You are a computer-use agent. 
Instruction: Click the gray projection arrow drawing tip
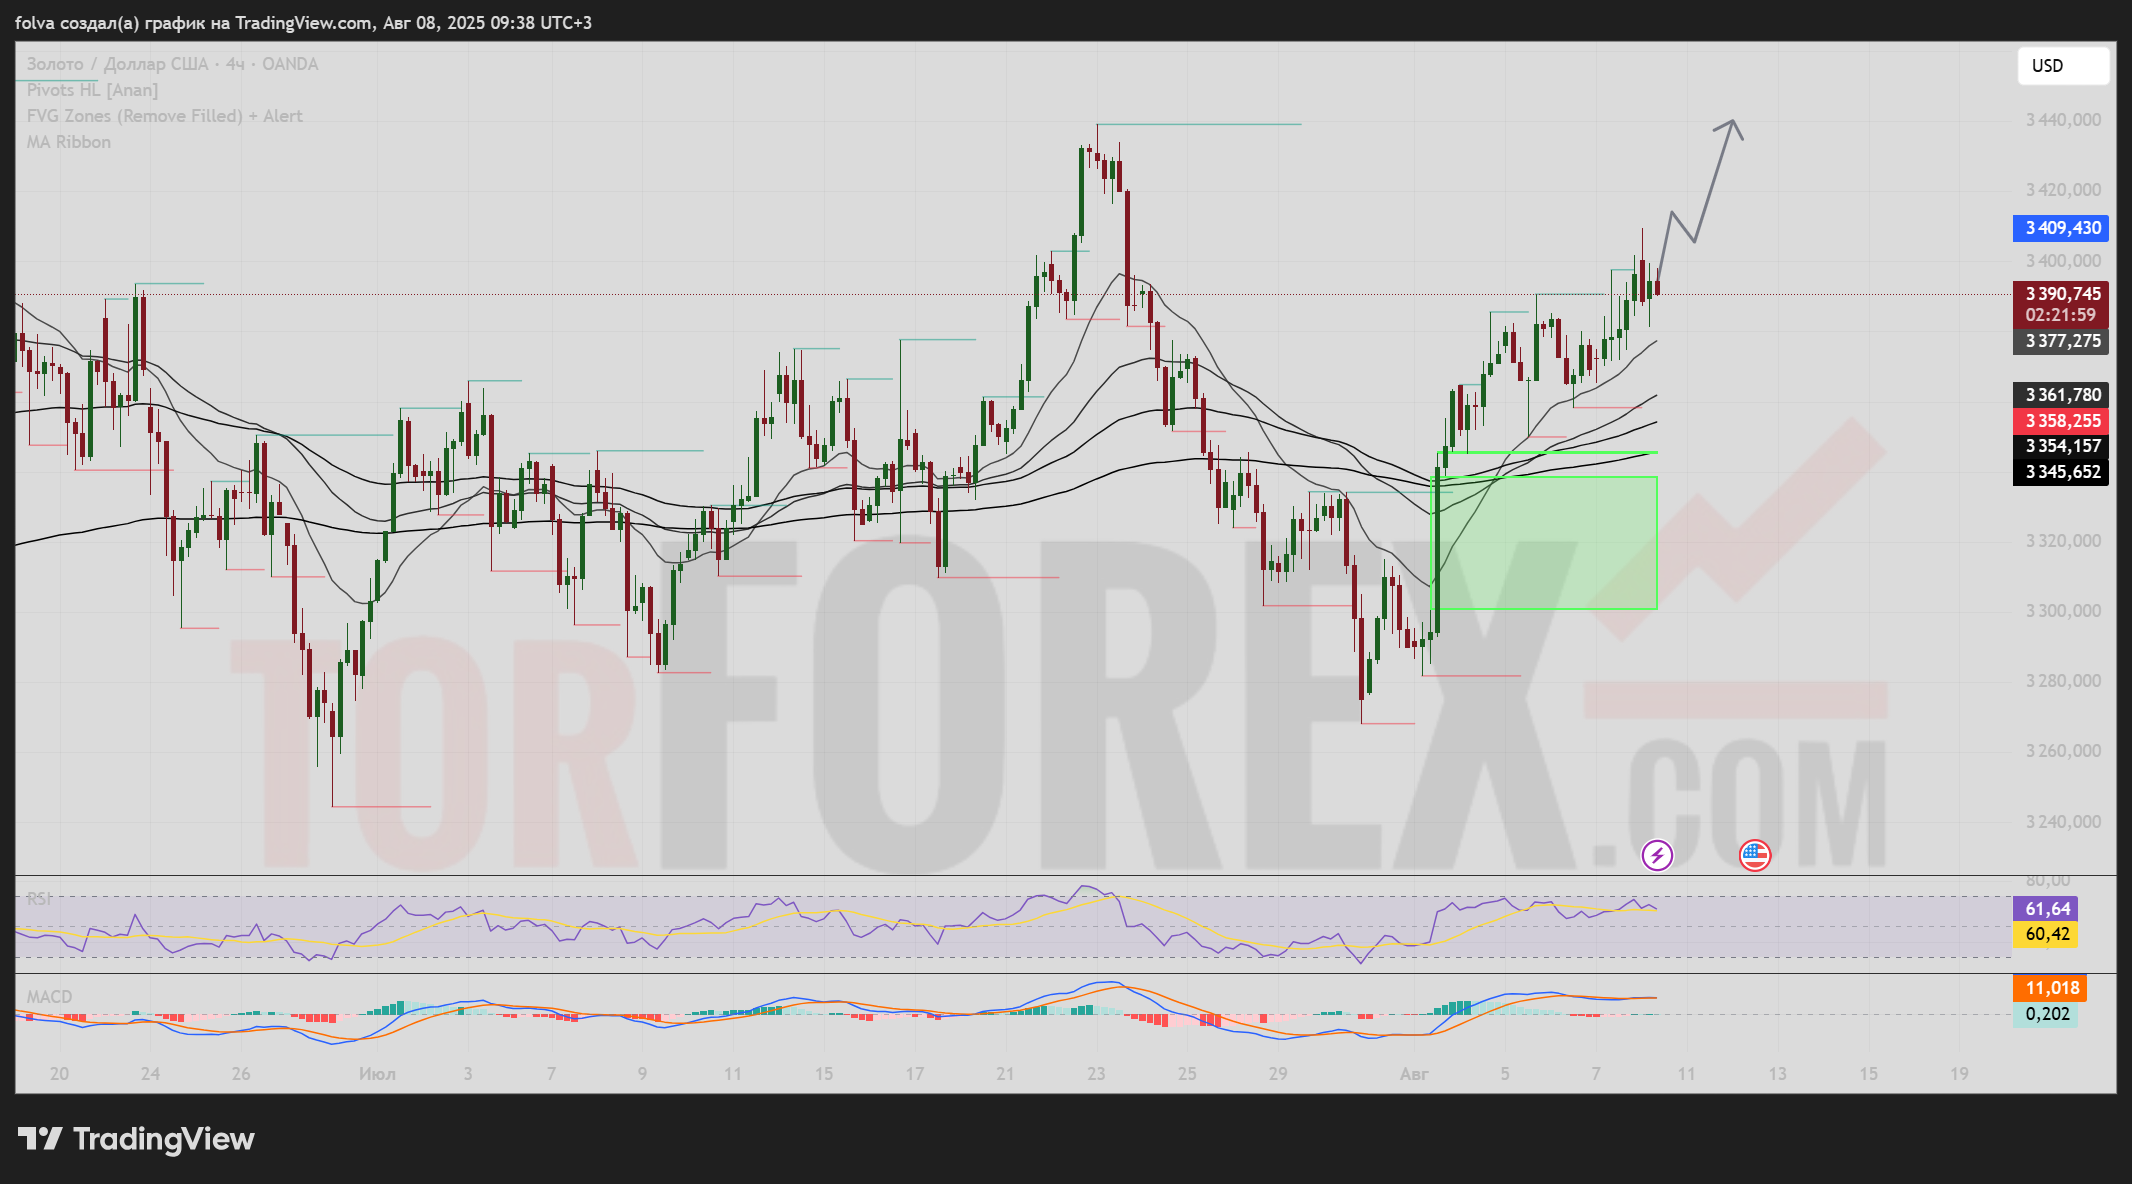1733,122
